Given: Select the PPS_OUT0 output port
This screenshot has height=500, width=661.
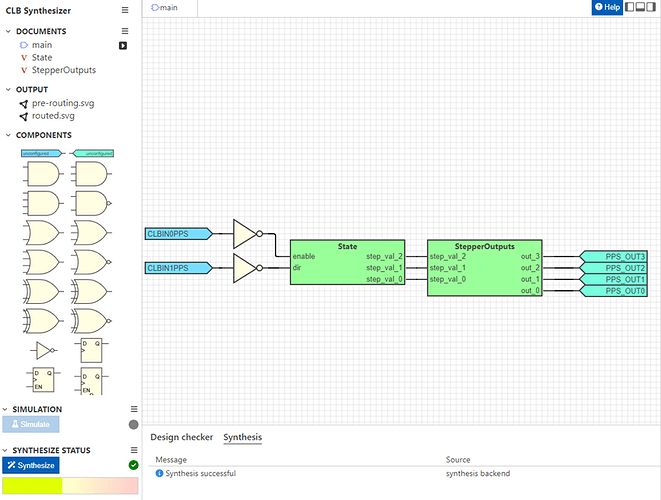Looking at the screenshot, I should point(613,291).
